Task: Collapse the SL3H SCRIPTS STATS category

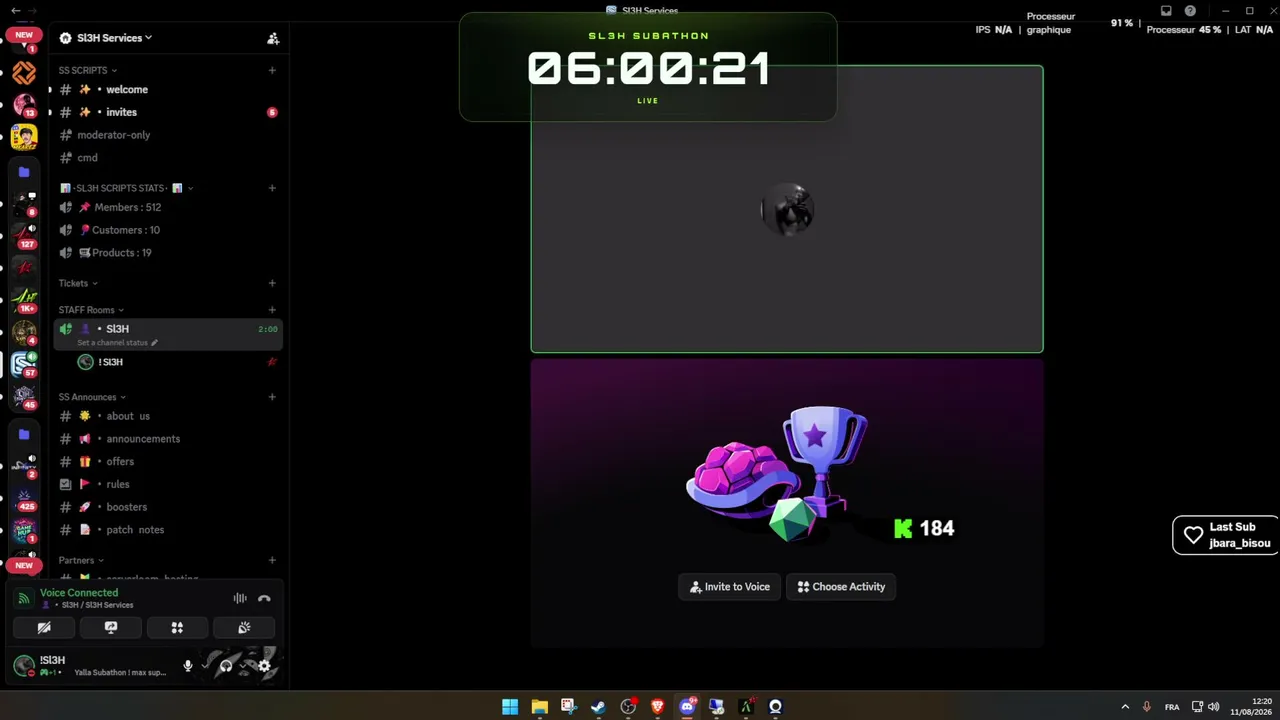Action: tap(126, 188)
